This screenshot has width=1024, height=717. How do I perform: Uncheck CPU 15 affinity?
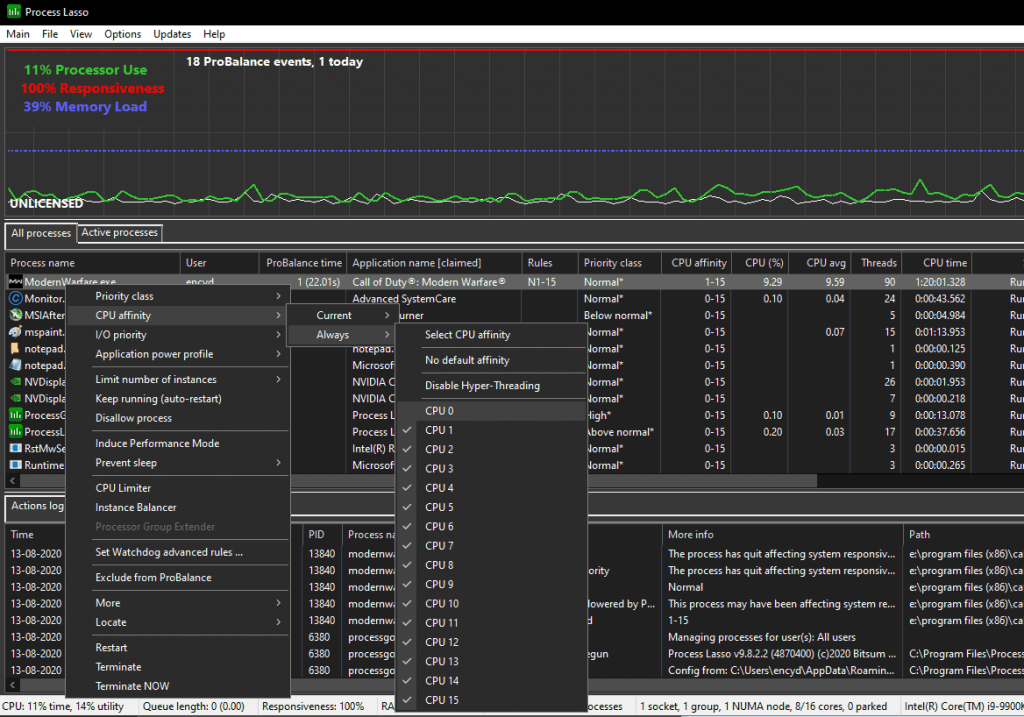click(x=491, y=700)
